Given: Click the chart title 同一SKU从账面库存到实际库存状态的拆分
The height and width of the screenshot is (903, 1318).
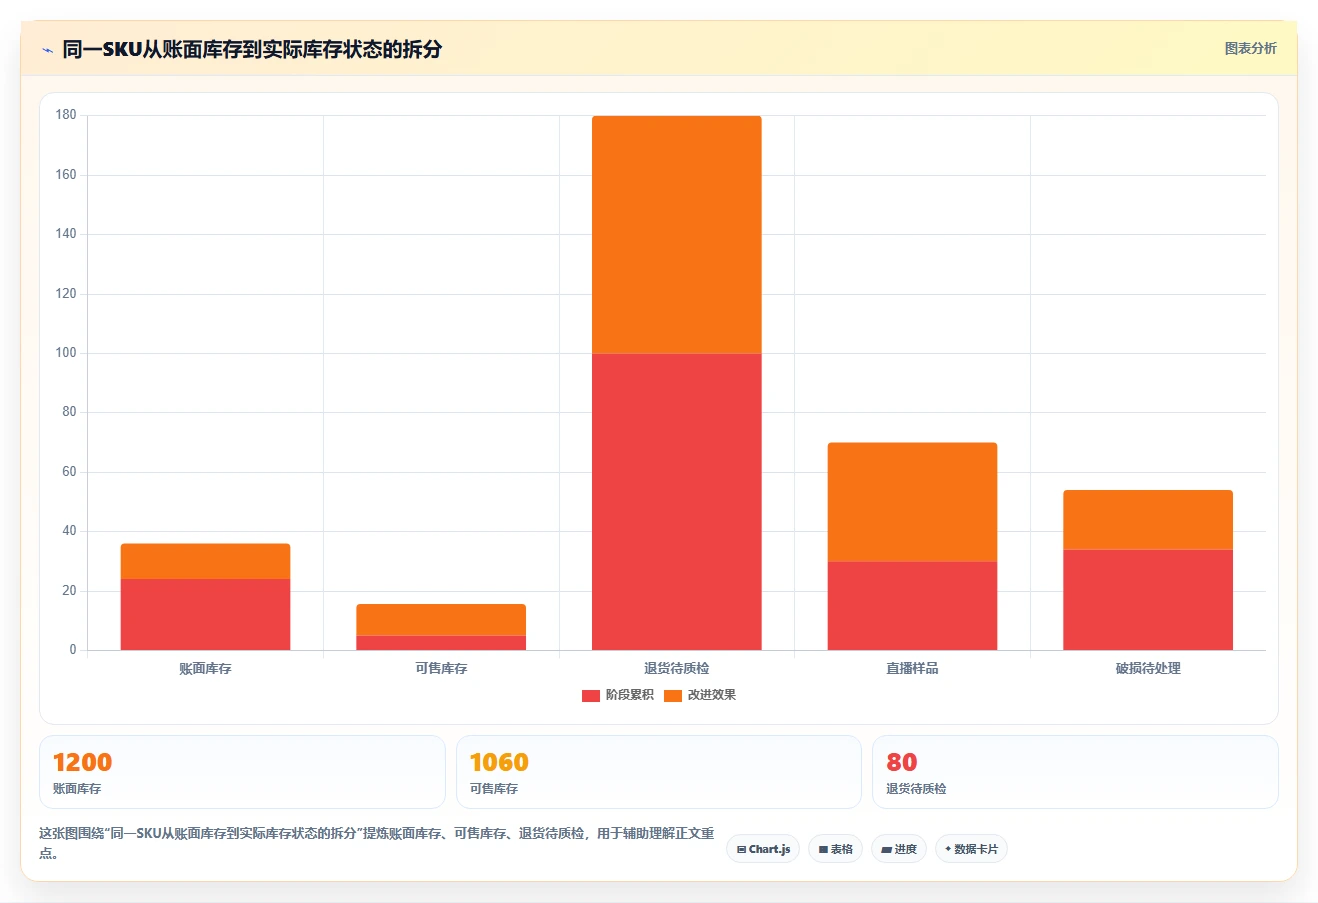Looking at the screenshot, I should pos(252,49).
